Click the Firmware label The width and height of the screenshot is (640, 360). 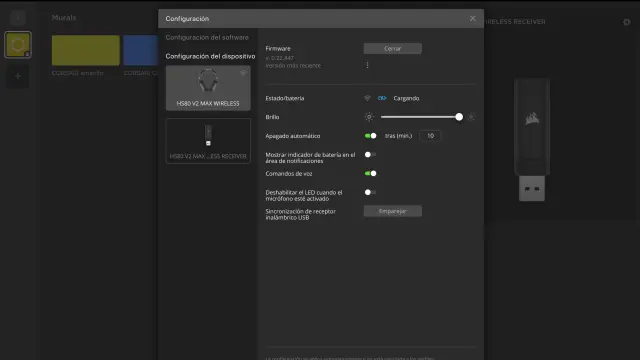278,49
